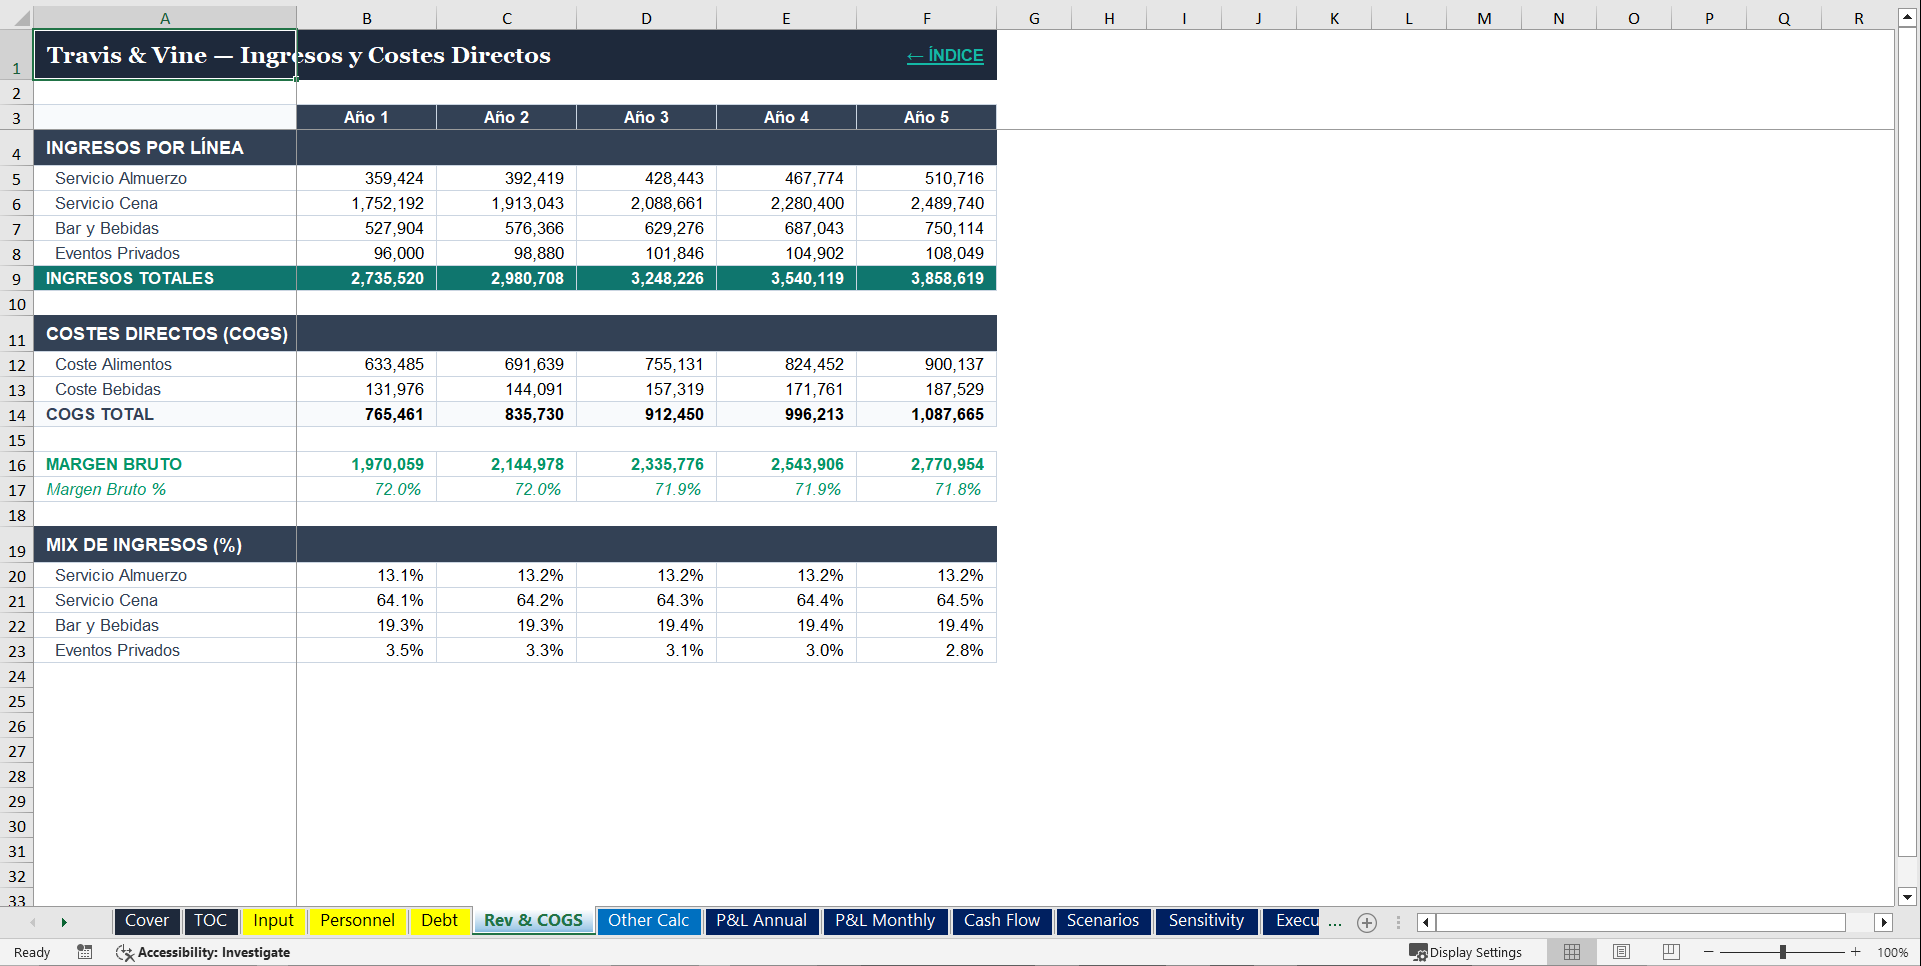Viewport: 1921px width, 966px height.
Task: Follow the ÍNDICE link
Action: [x=945, y=56]
